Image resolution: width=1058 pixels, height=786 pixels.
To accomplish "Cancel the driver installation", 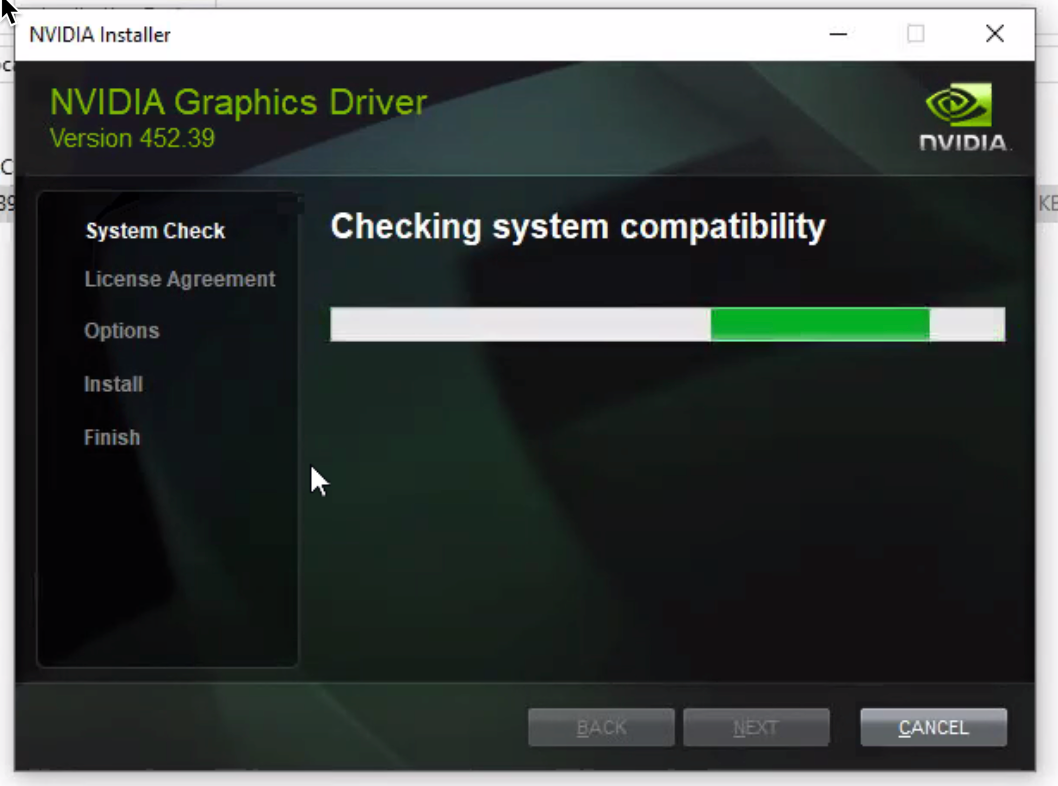I will coord(933,727).
